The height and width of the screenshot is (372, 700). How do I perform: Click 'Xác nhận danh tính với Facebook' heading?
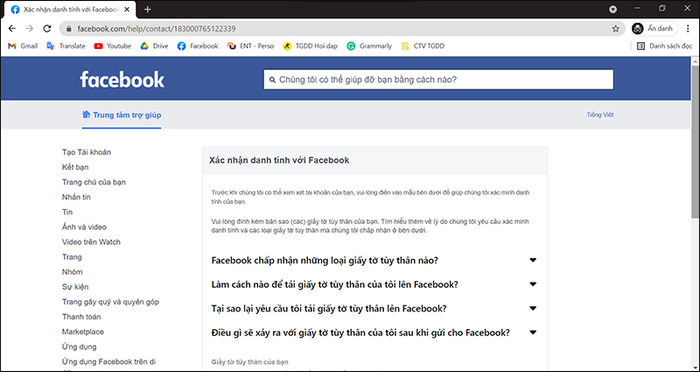pyautogui.click(x=279, y=160)
